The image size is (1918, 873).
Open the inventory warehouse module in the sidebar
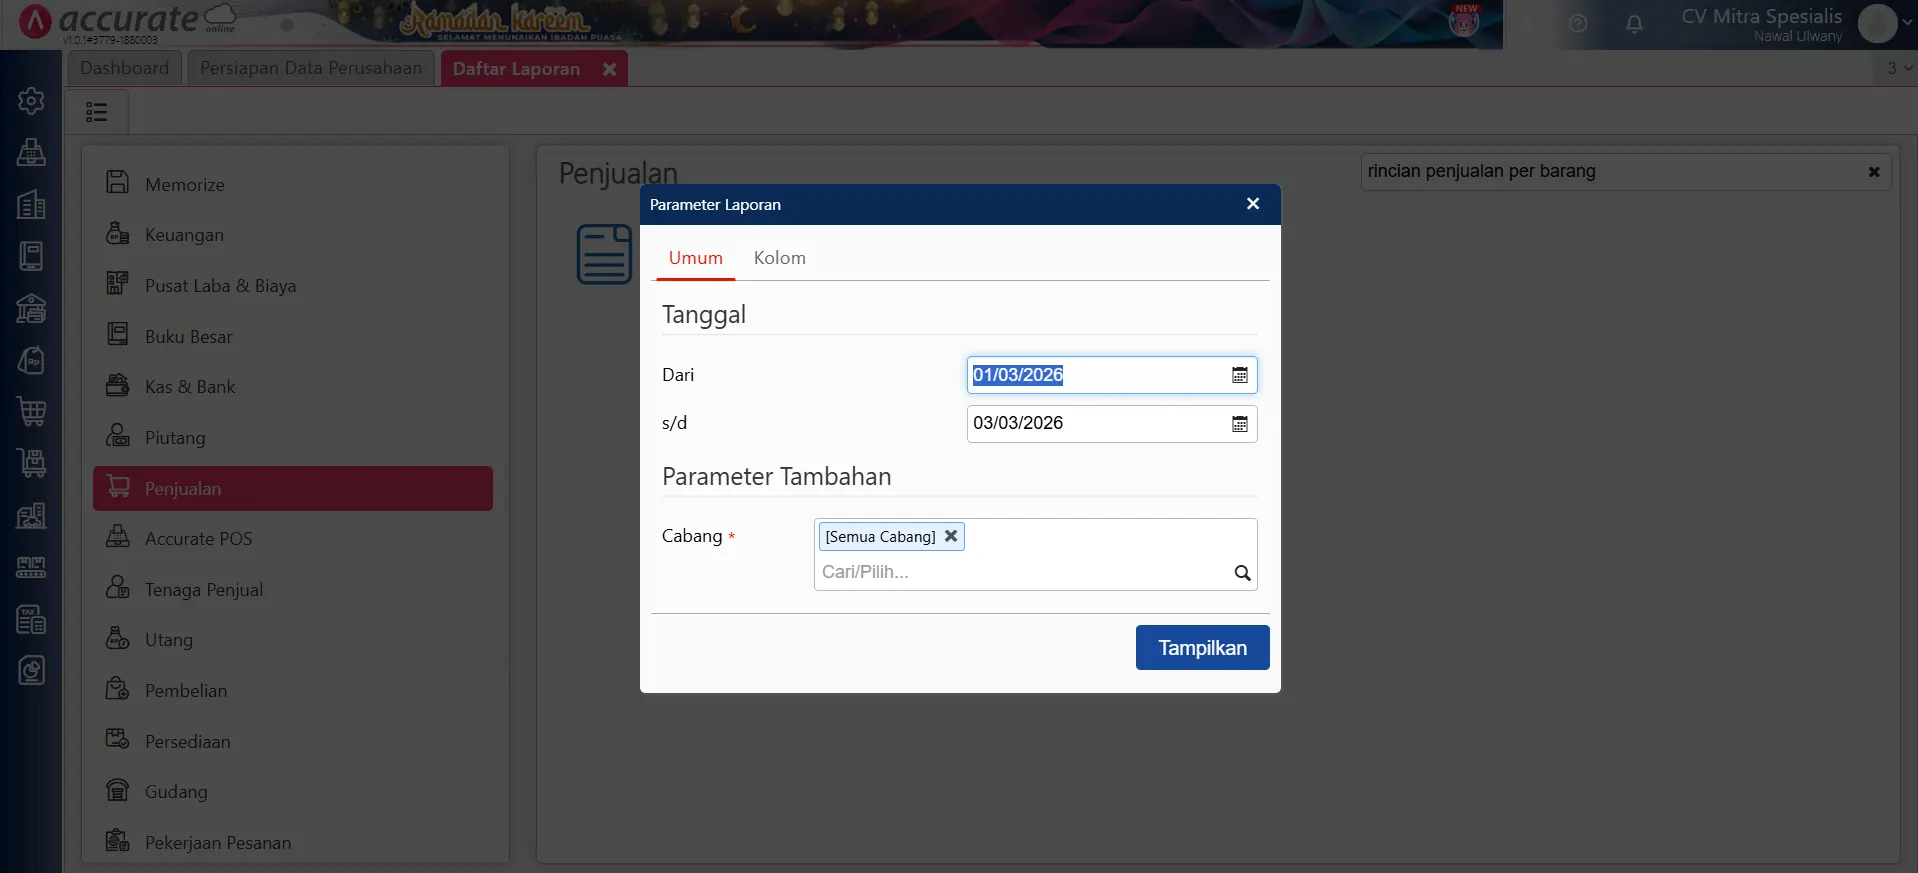point(31,515)
